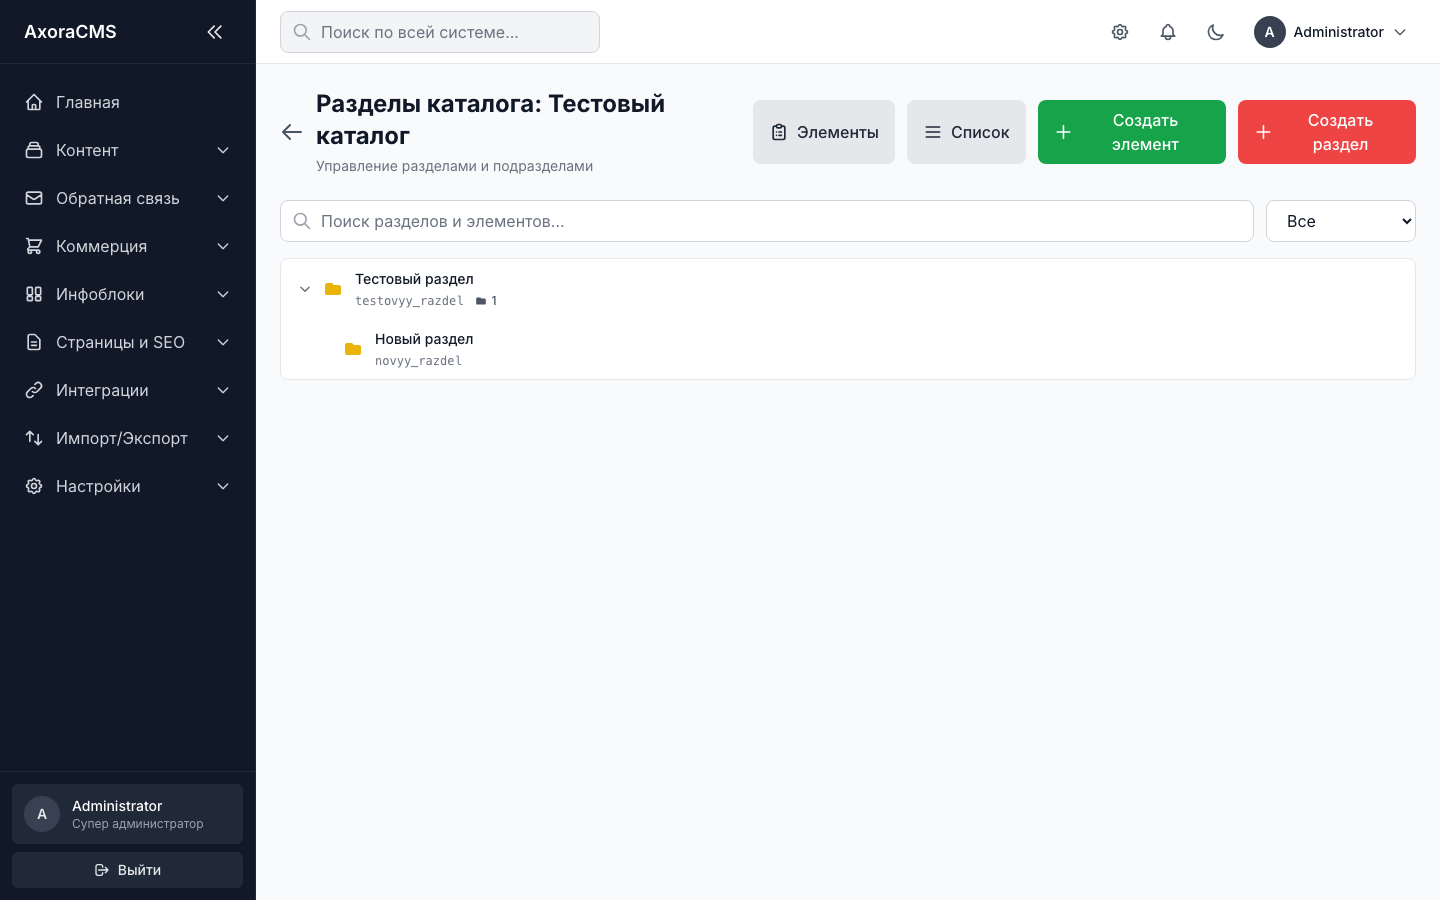1440x900 pixels.
Task: Click the Интеграции link icon
Action: 34,390
